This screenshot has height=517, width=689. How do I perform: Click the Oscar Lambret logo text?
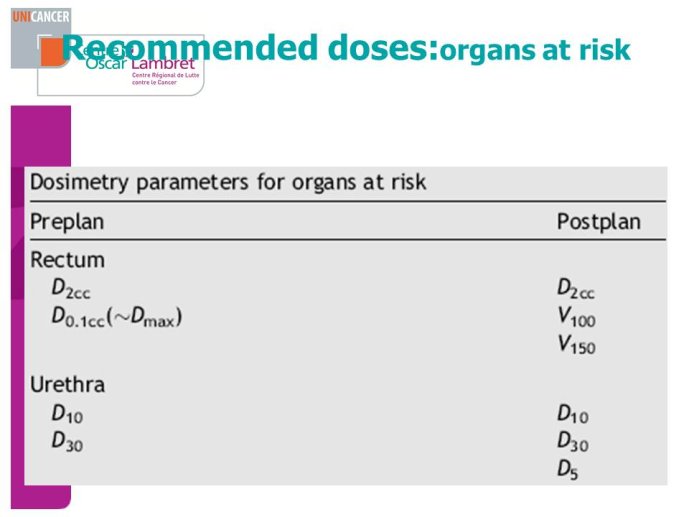[x=140, y=65]
